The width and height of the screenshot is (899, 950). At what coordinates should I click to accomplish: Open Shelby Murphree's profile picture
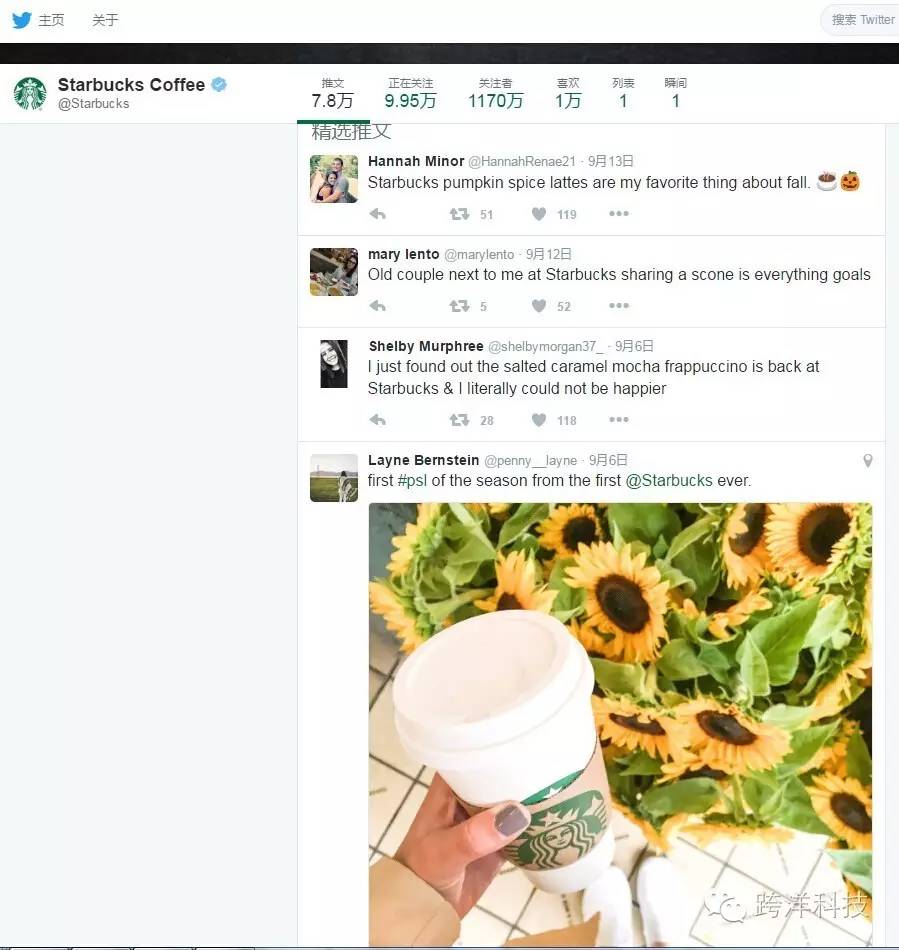(334, 364)
